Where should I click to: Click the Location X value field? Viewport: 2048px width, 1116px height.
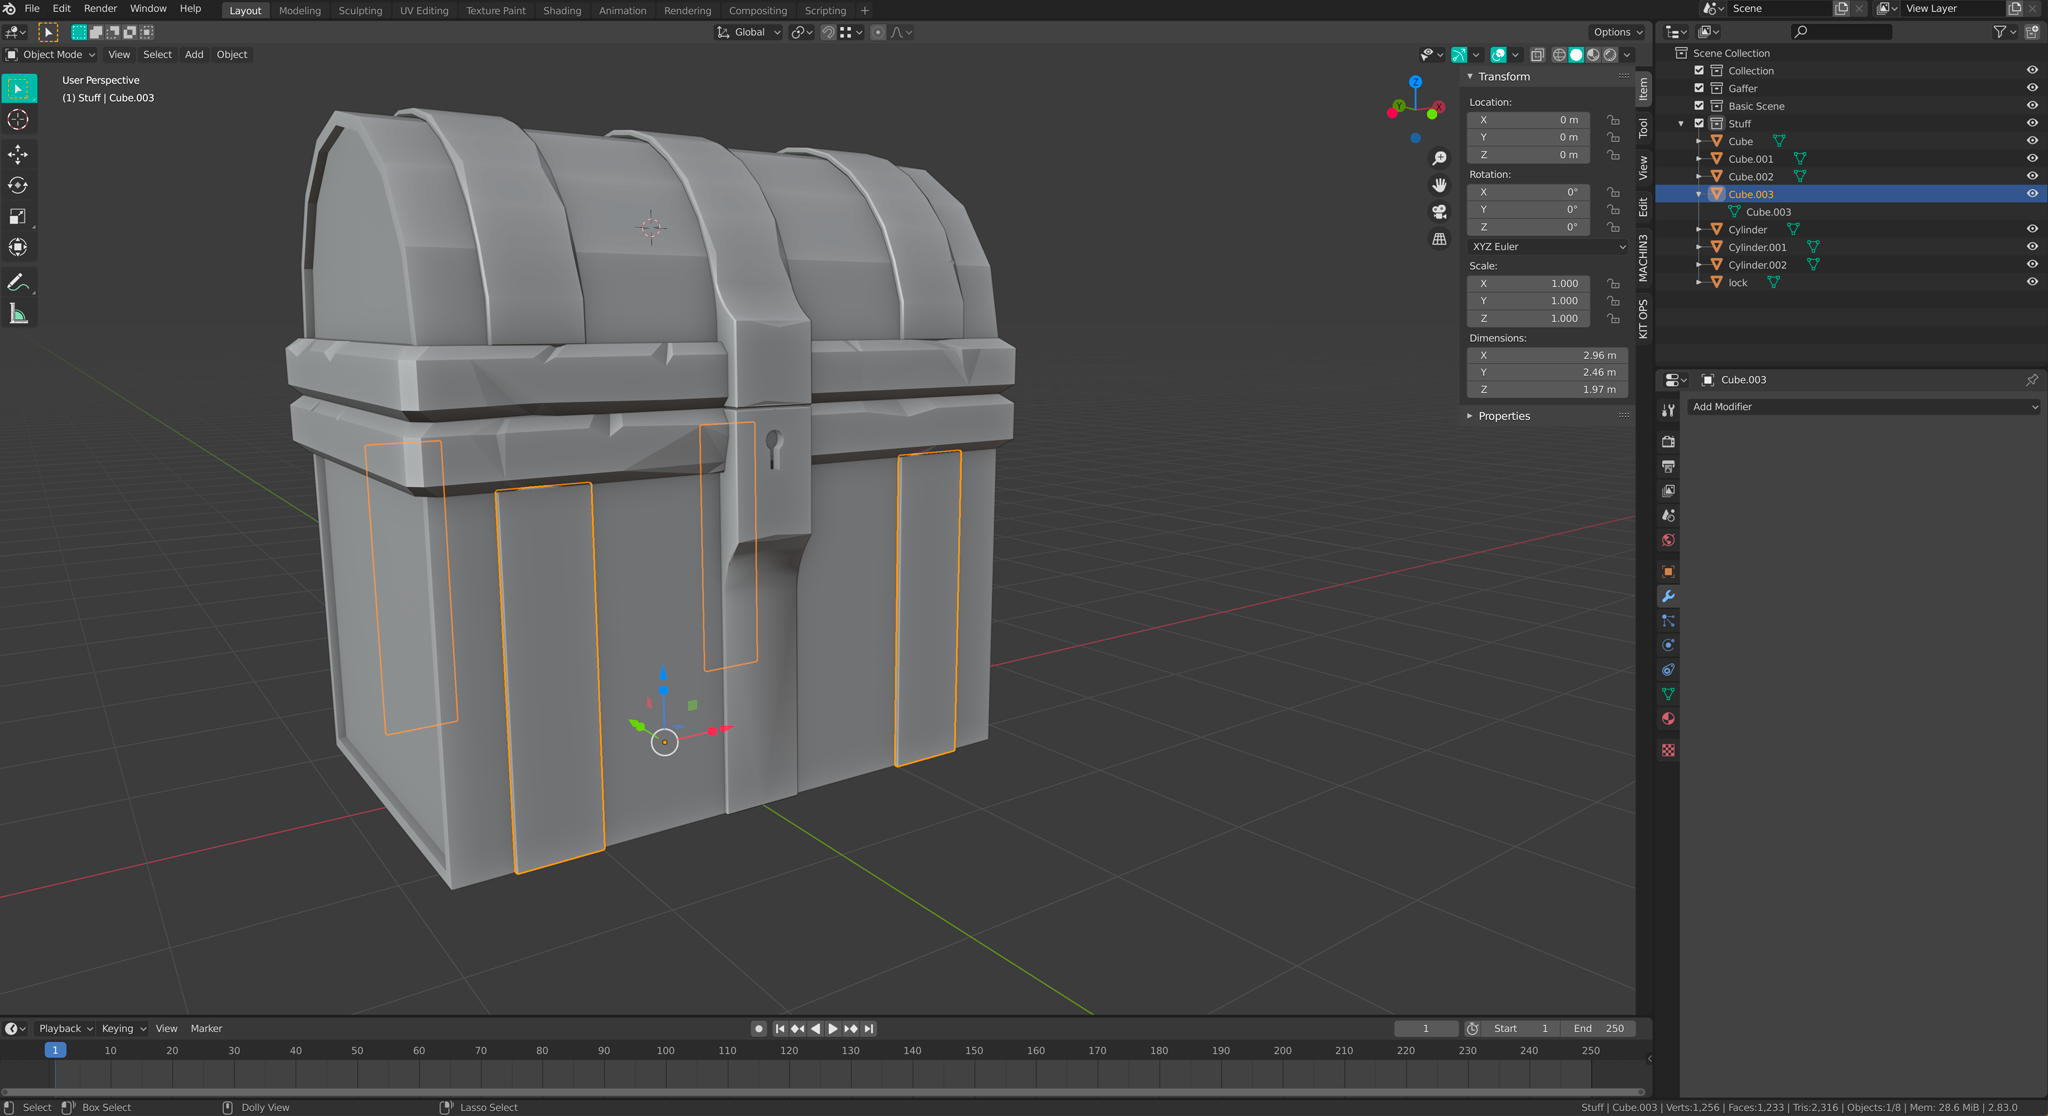pos(1528,120)
